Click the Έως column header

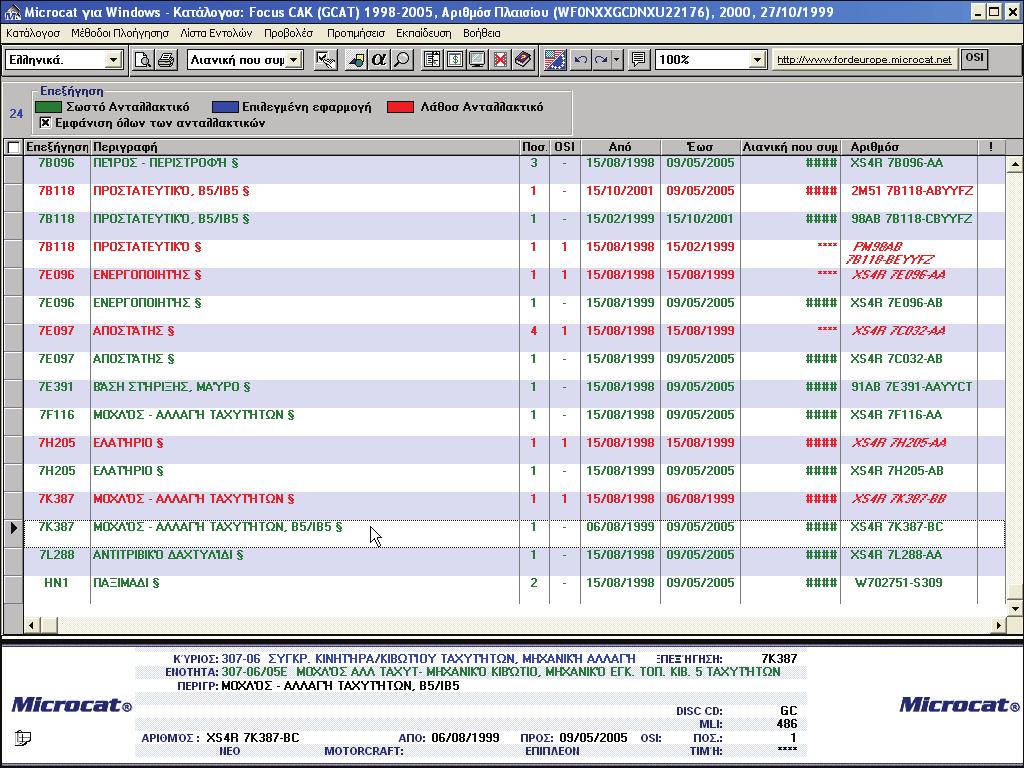point(700,147)
